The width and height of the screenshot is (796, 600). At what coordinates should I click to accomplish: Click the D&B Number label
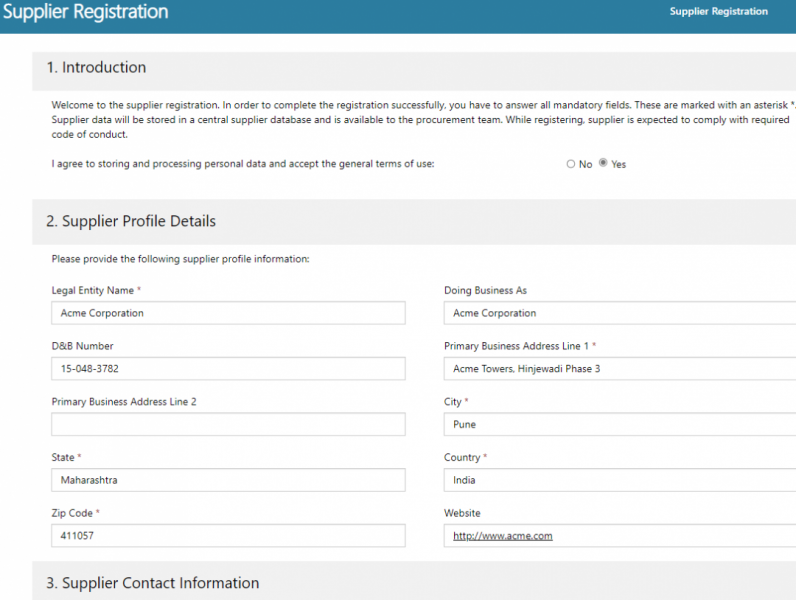pos(82,346)
